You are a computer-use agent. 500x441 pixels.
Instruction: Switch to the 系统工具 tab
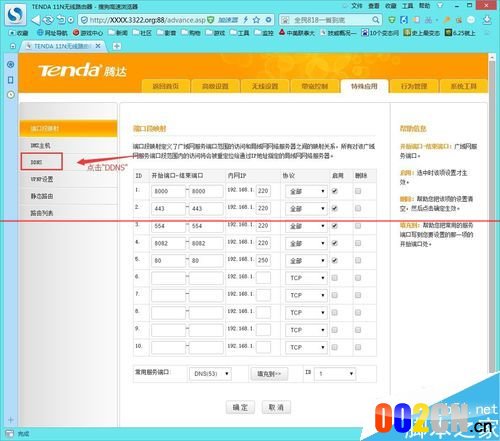coord(464,86)
